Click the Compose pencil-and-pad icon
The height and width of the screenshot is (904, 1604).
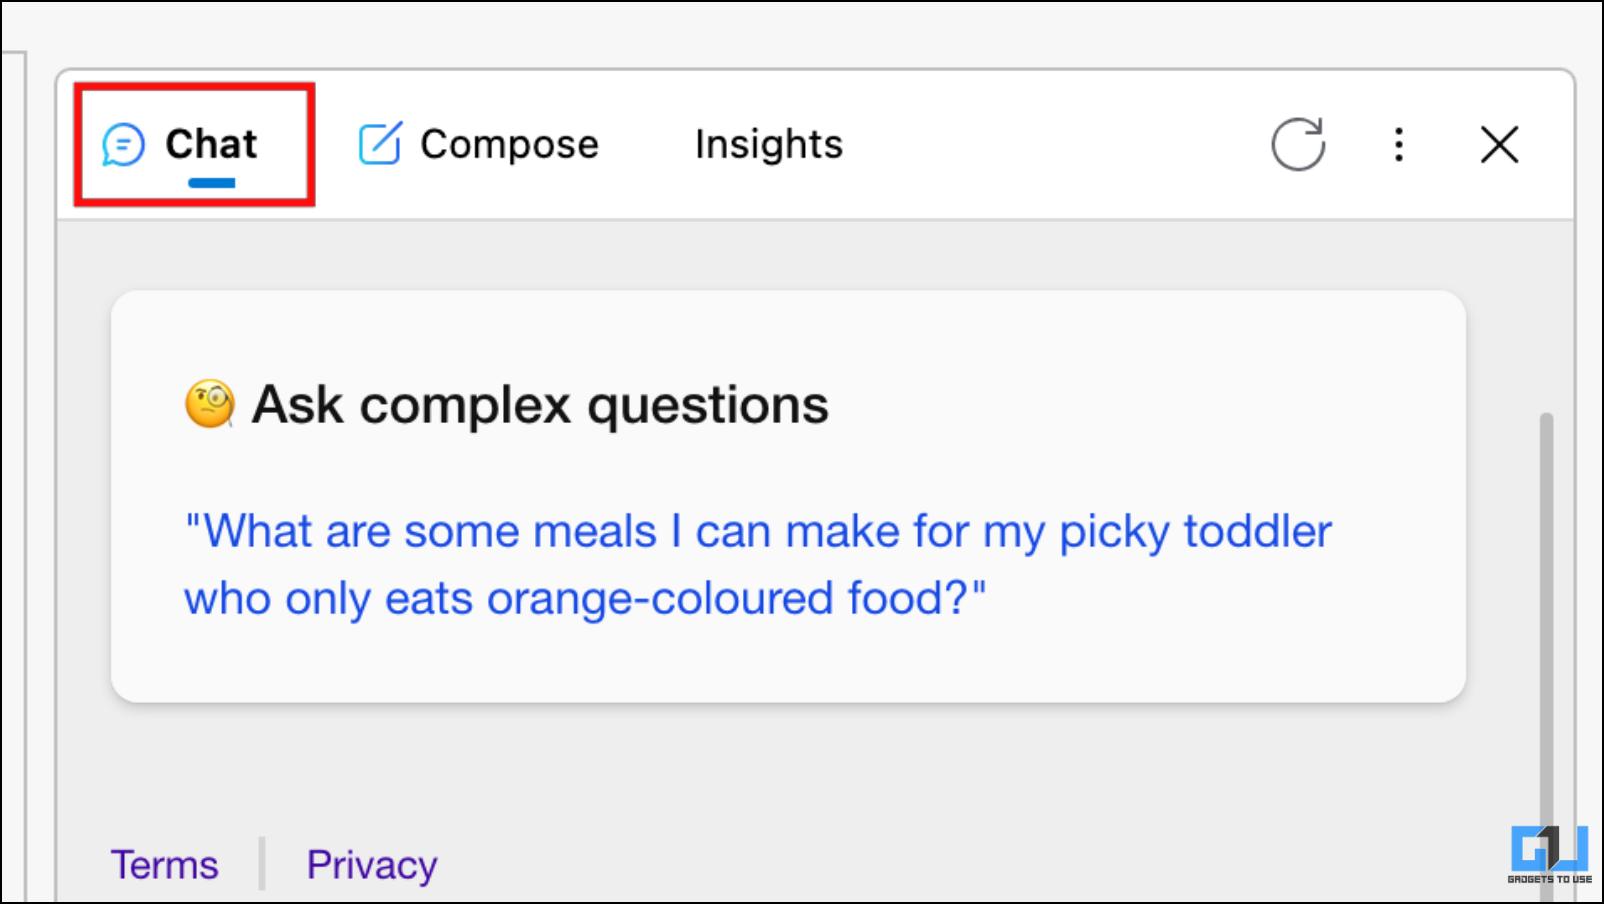pos(380,143)
